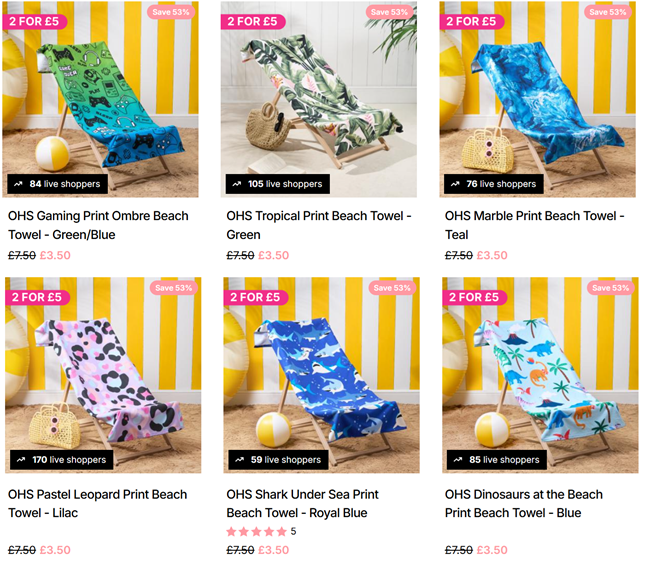Click the Save 53% badge on Pastel Leopard towel

pos(174,288)
